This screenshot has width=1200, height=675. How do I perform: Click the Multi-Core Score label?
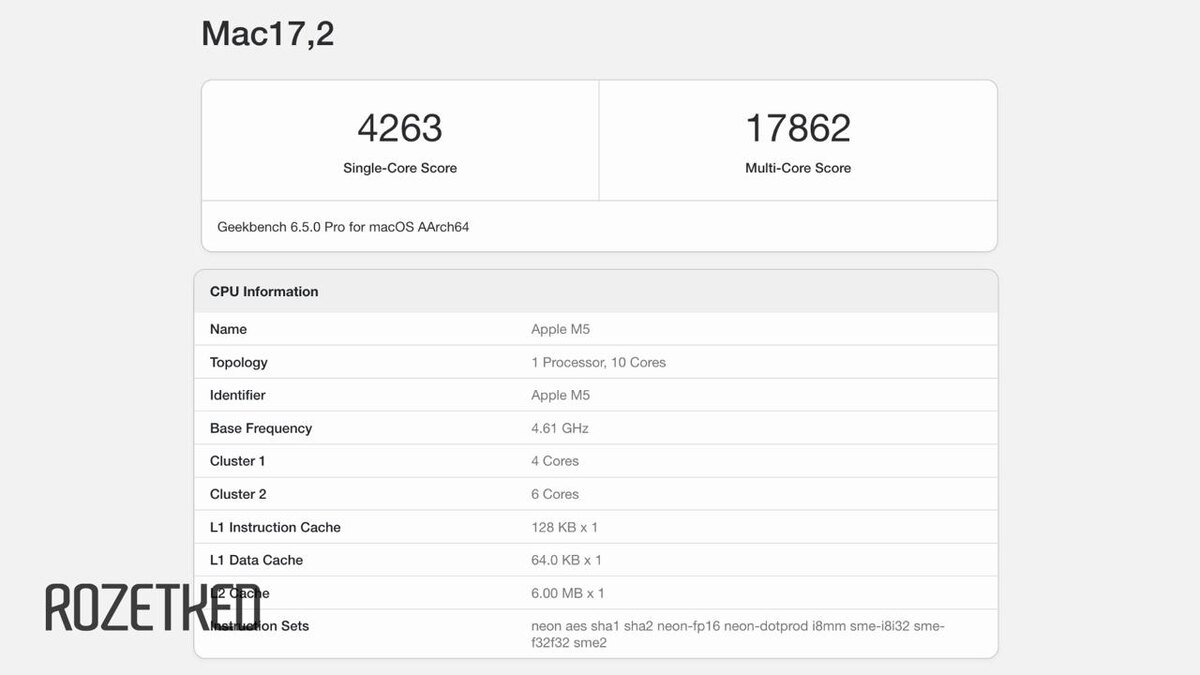(x=798, y=168)
